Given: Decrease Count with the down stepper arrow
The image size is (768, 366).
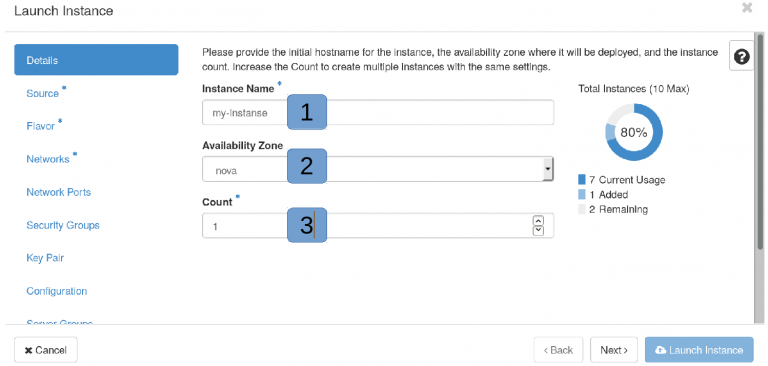Looking at the screenshot, I should [x=538, y=230].
